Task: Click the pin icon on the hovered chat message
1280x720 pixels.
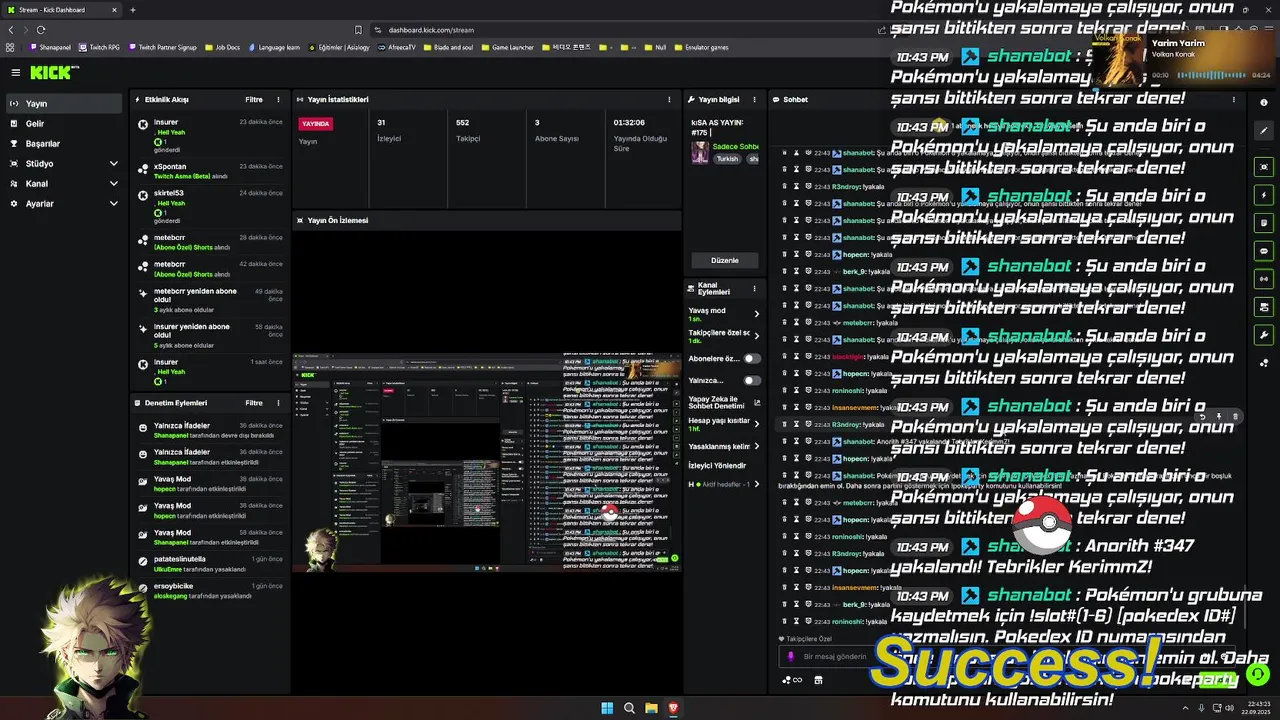Action: 1218,416
